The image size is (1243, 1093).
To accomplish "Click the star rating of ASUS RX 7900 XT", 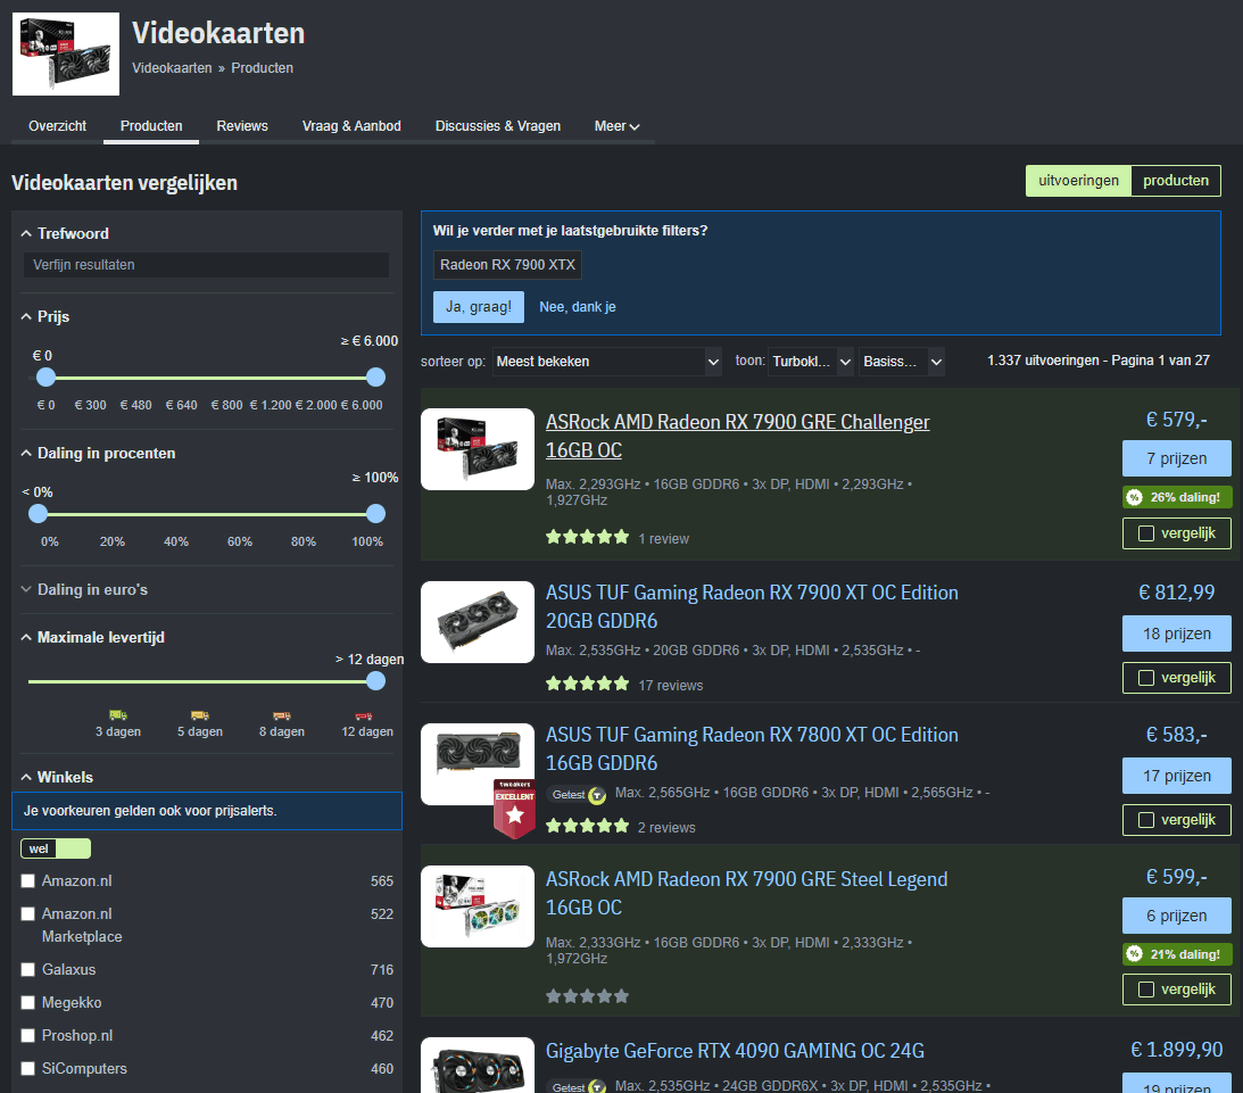I will (587, 685).
